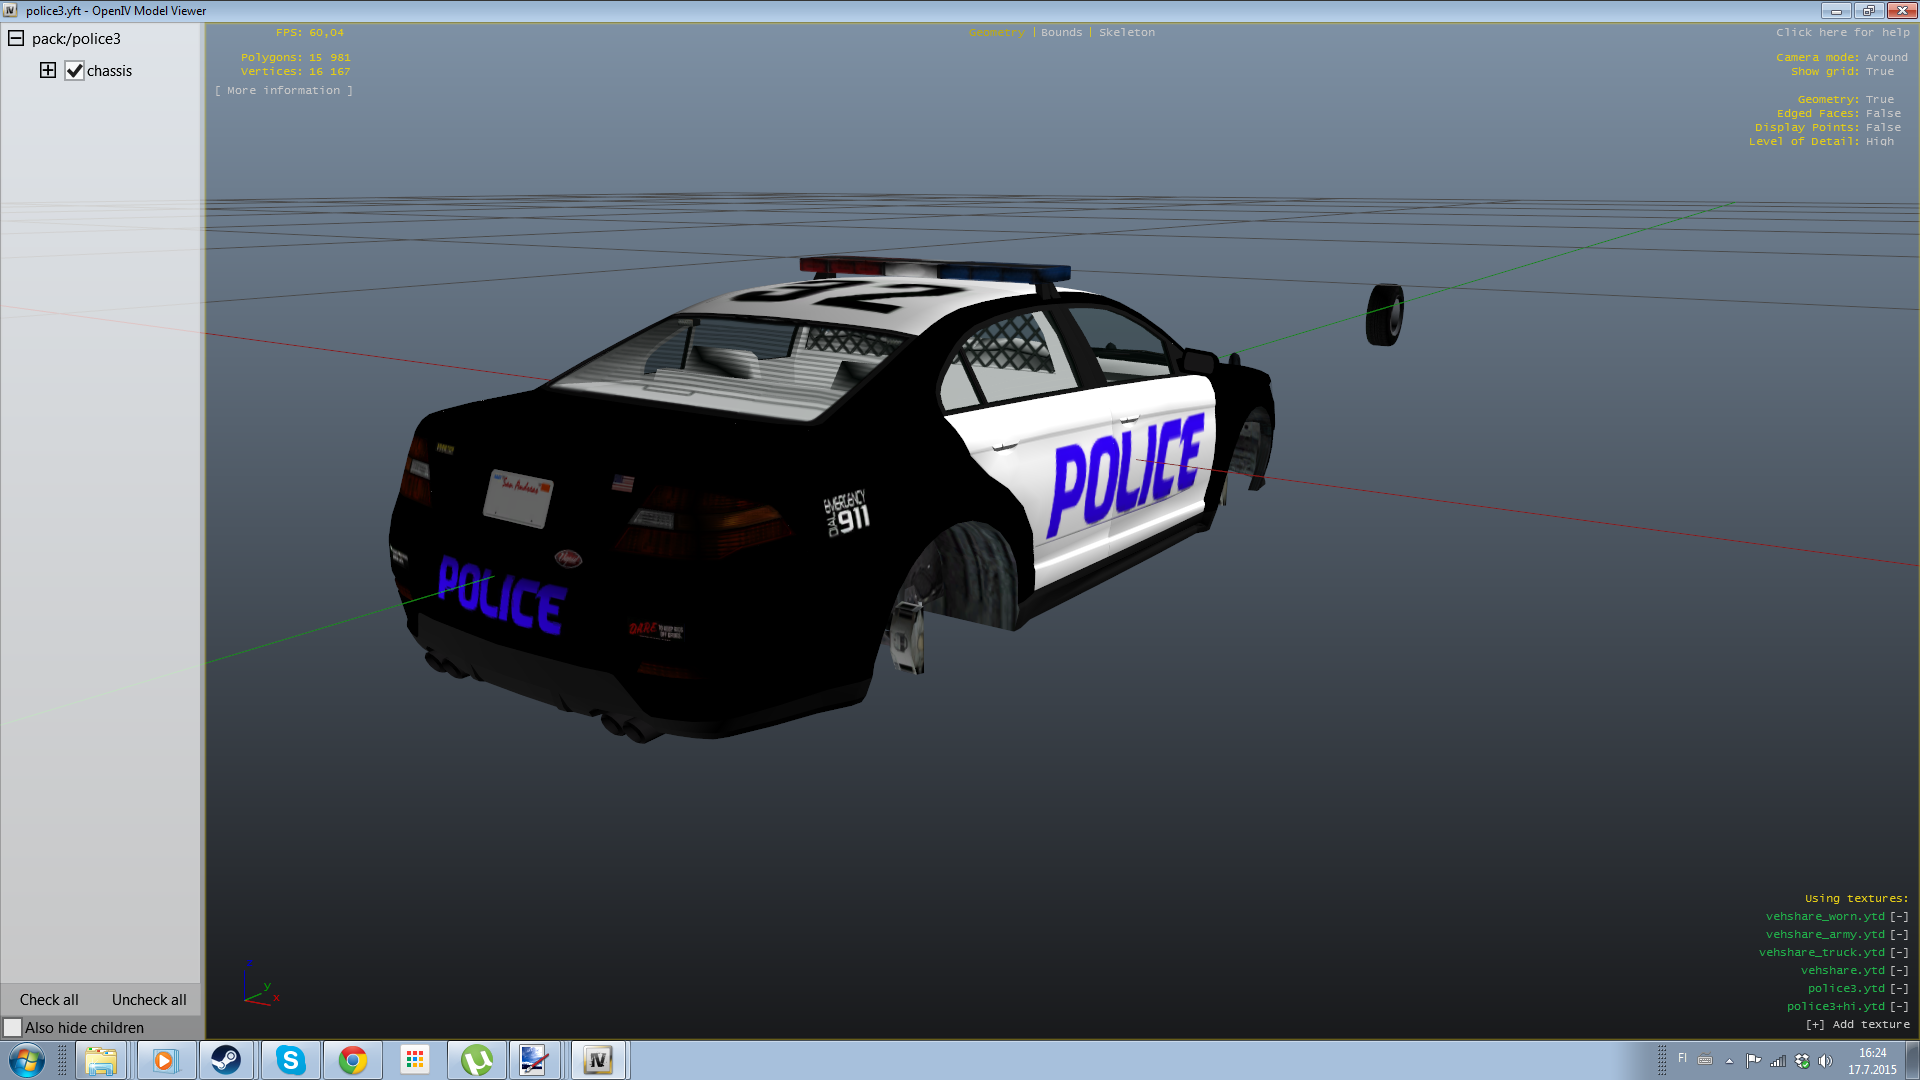Change Level of Detail High value
This screenshot has width=1920, height=1080.
(x=1879, y=141)
